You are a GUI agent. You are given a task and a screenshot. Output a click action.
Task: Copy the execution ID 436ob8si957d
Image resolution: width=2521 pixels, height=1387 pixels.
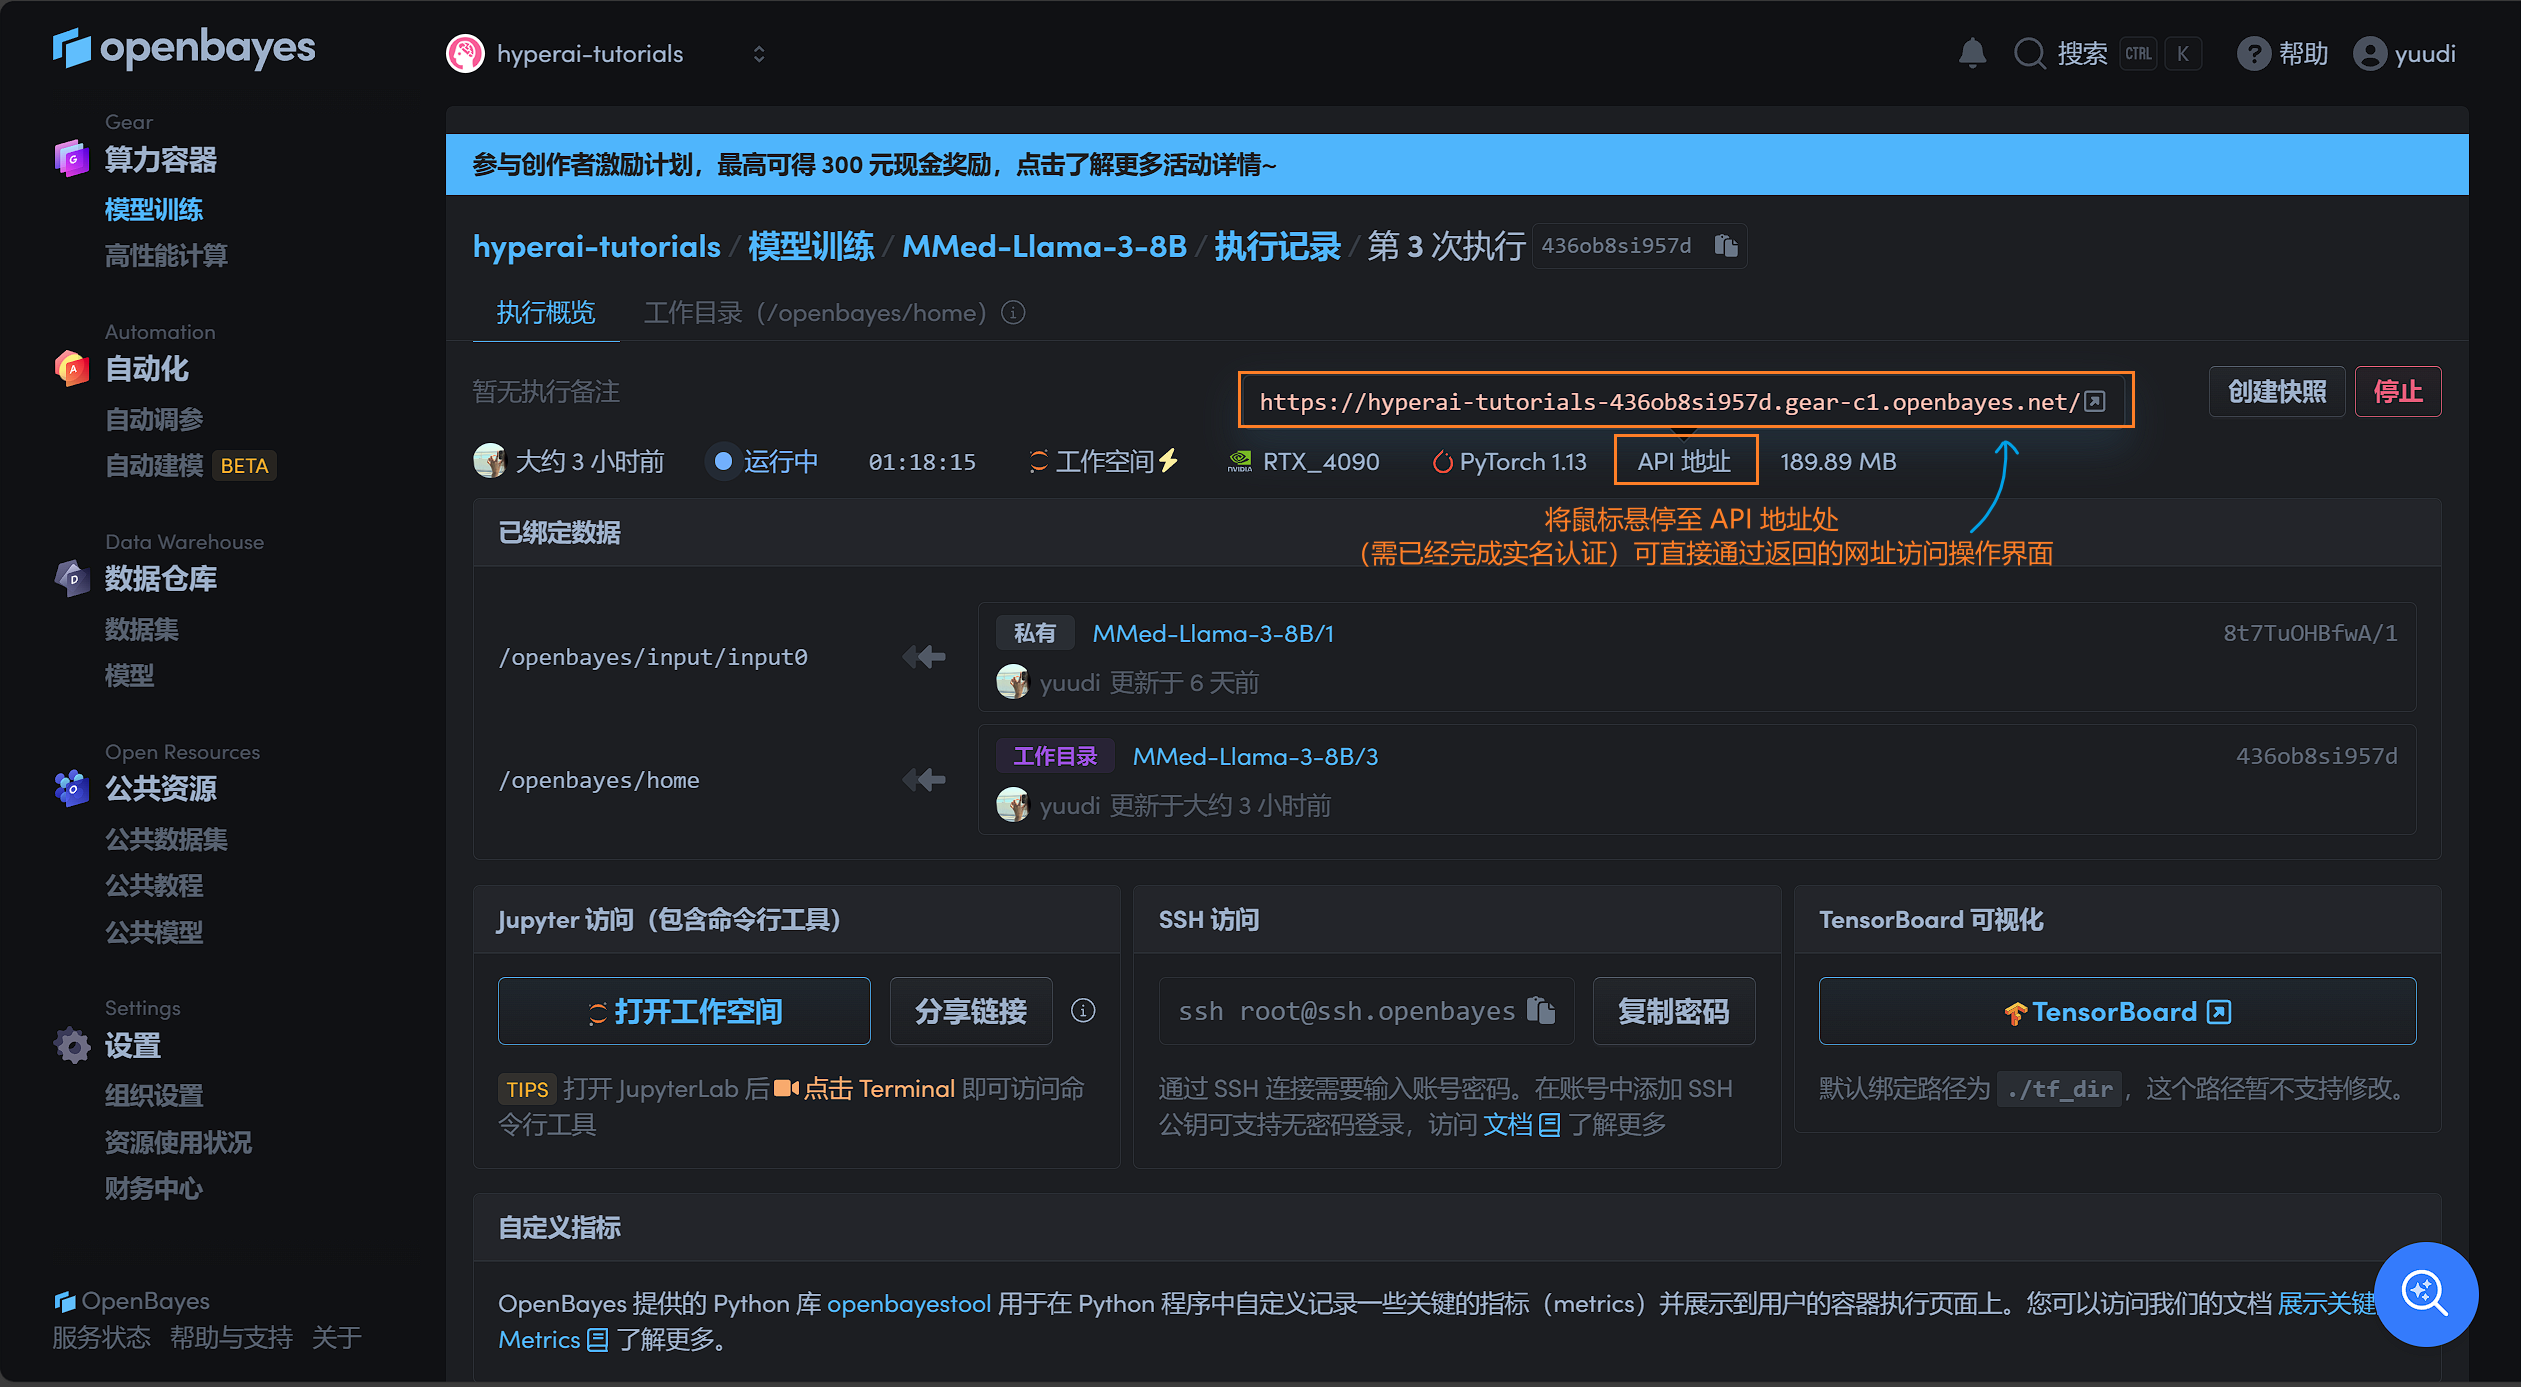pyautogui.click(x=1726, y=246)
